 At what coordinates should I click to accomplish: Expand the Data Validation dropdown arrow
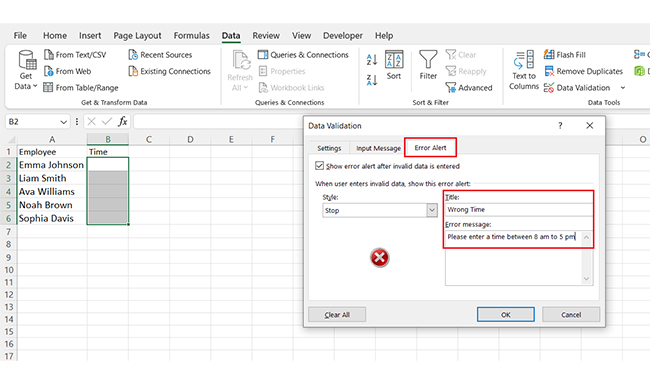pyautogui.click(x=623, y=87)
